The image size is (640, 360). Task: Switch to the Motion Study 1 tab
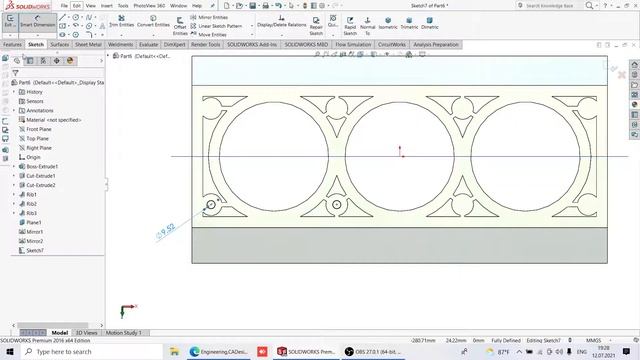(x=124, y=333)
